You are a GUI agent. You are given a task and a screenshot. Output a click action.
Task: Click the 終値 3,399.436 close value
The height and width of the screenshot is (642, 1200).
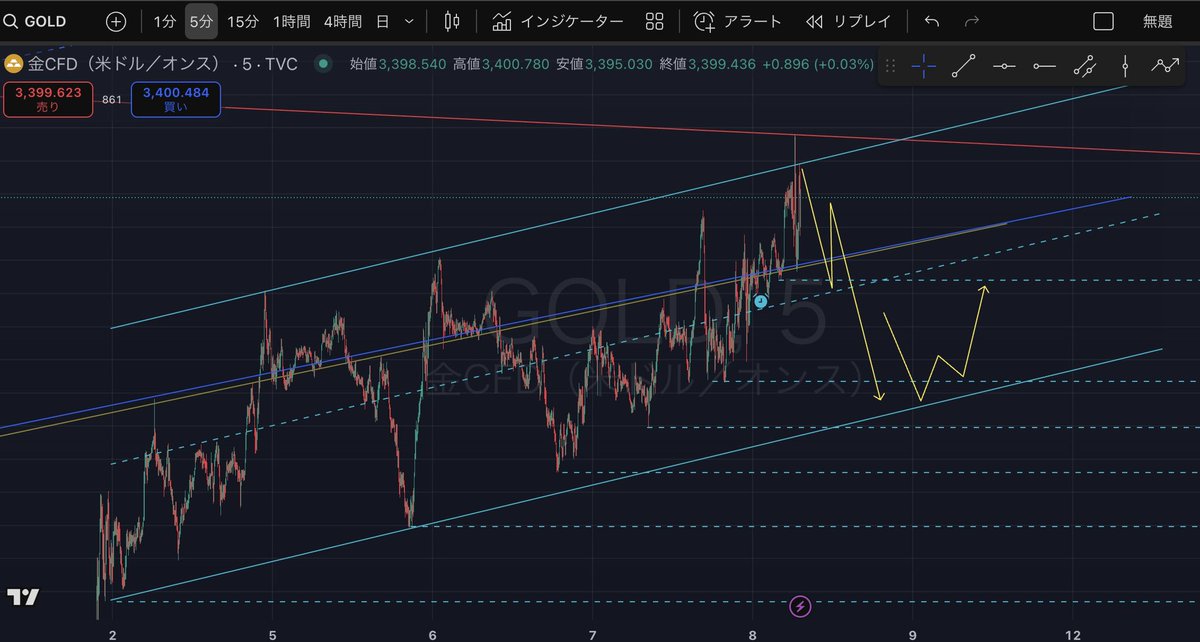pyautogui.click(x=707, y=64)
